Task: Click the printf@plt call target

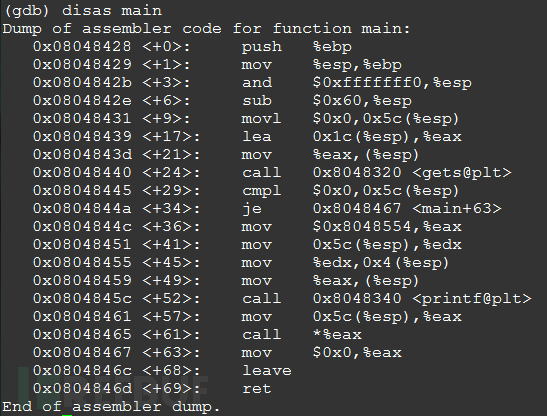Action: coord(422,298)
